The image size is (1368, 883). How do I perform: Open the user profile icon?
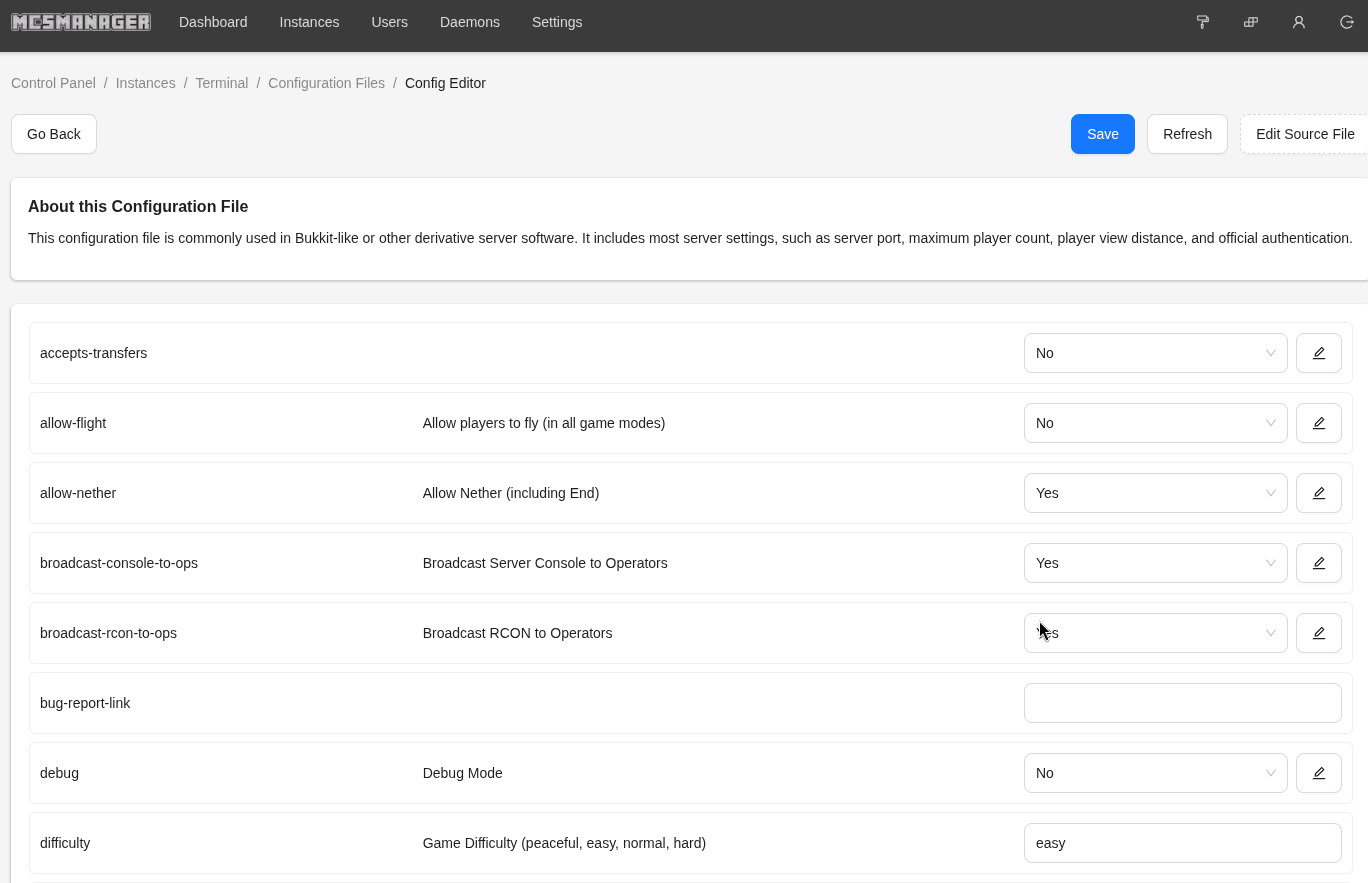(1299, 22)
